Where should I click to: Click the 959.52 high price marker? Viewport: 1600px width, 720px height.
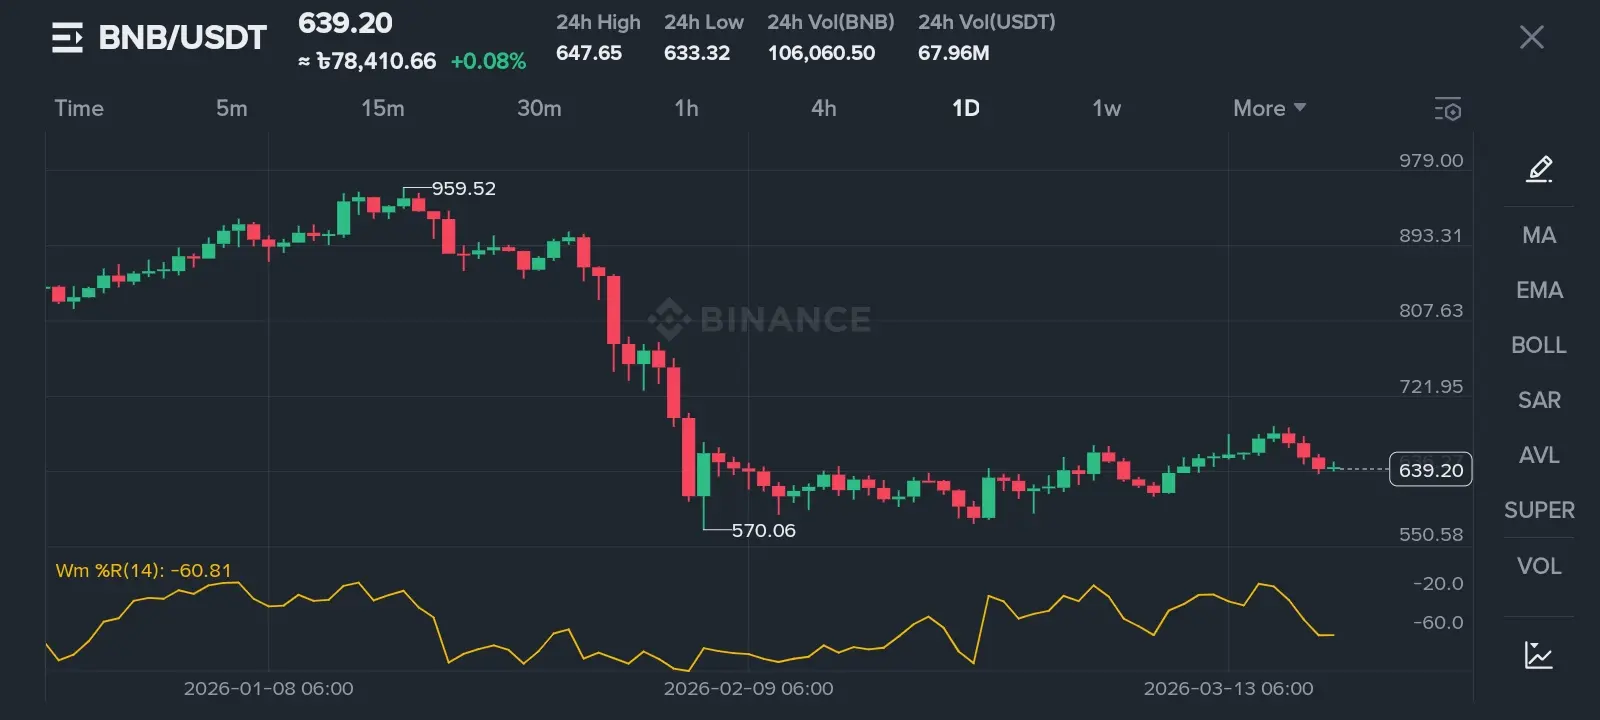(464, 189)
